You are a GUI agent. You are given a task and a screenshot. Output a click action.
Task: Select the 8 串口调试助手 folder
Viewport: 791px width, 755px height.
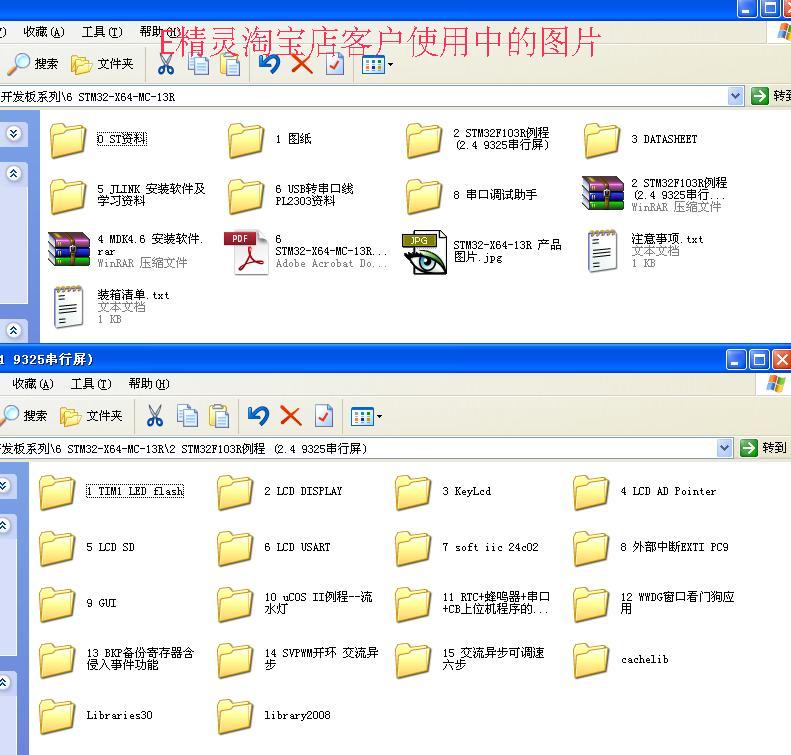[x=471, y=195]
